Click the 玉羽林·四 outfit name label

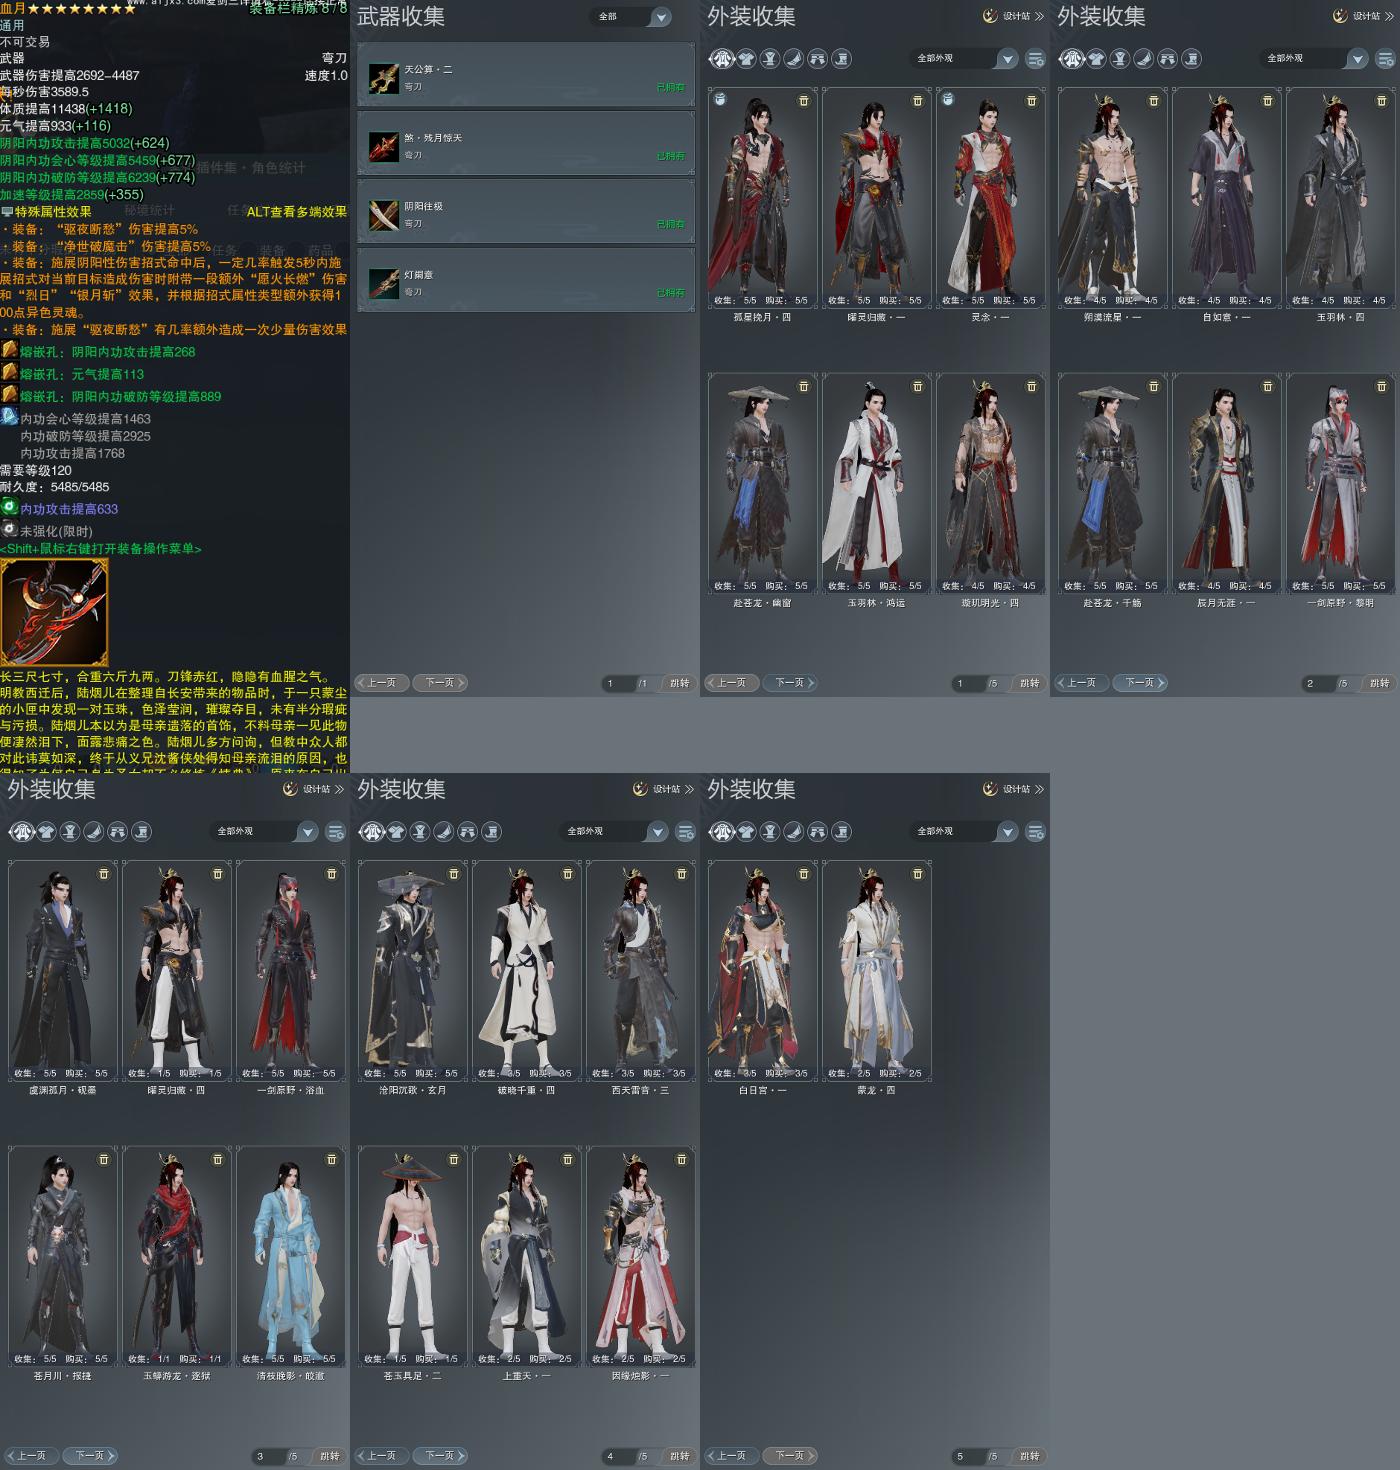[1340, 317]
